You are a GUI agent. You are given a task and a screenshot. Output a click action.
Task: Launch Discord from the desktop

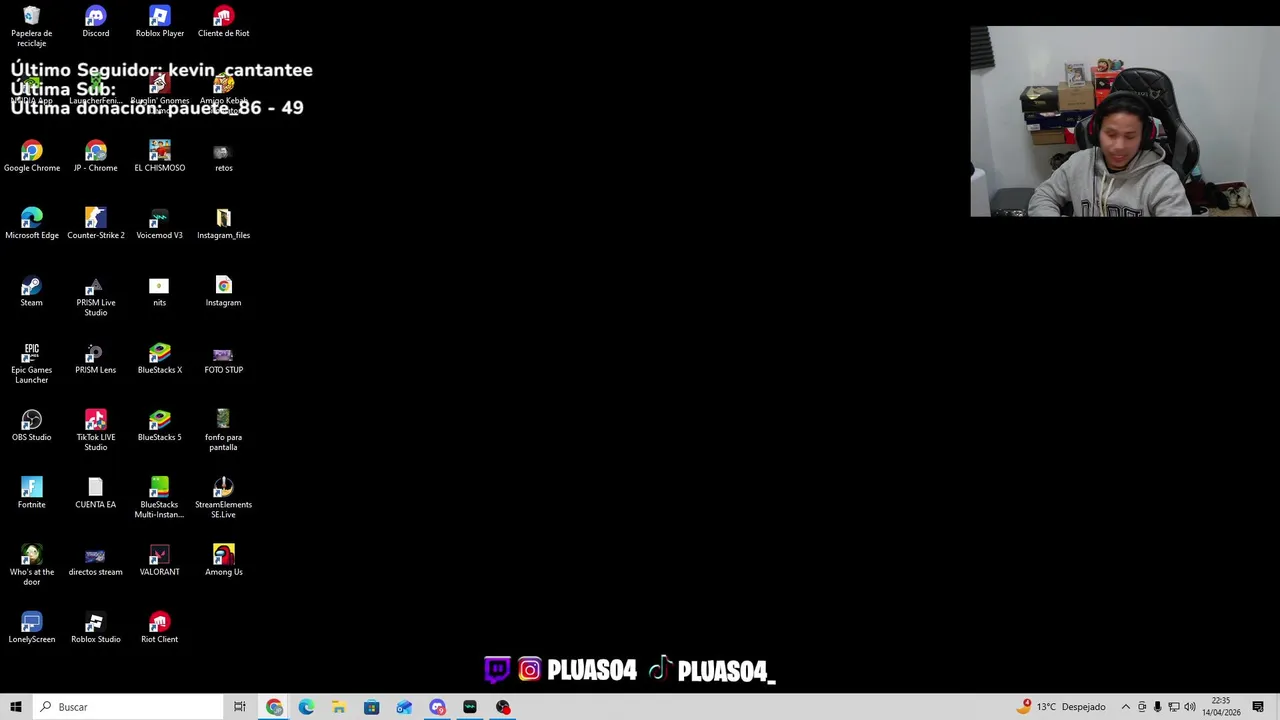pyautogui.click(x=95, y=22)
